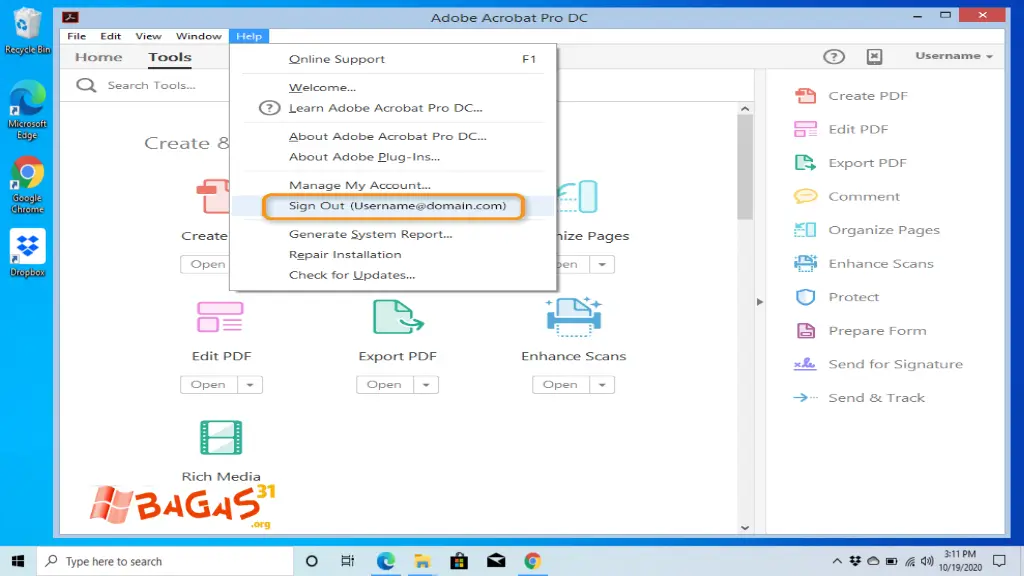Click the help question mark icon in toolbar
This screenshot has width=1024, height=576.
[x=833, y=56]
